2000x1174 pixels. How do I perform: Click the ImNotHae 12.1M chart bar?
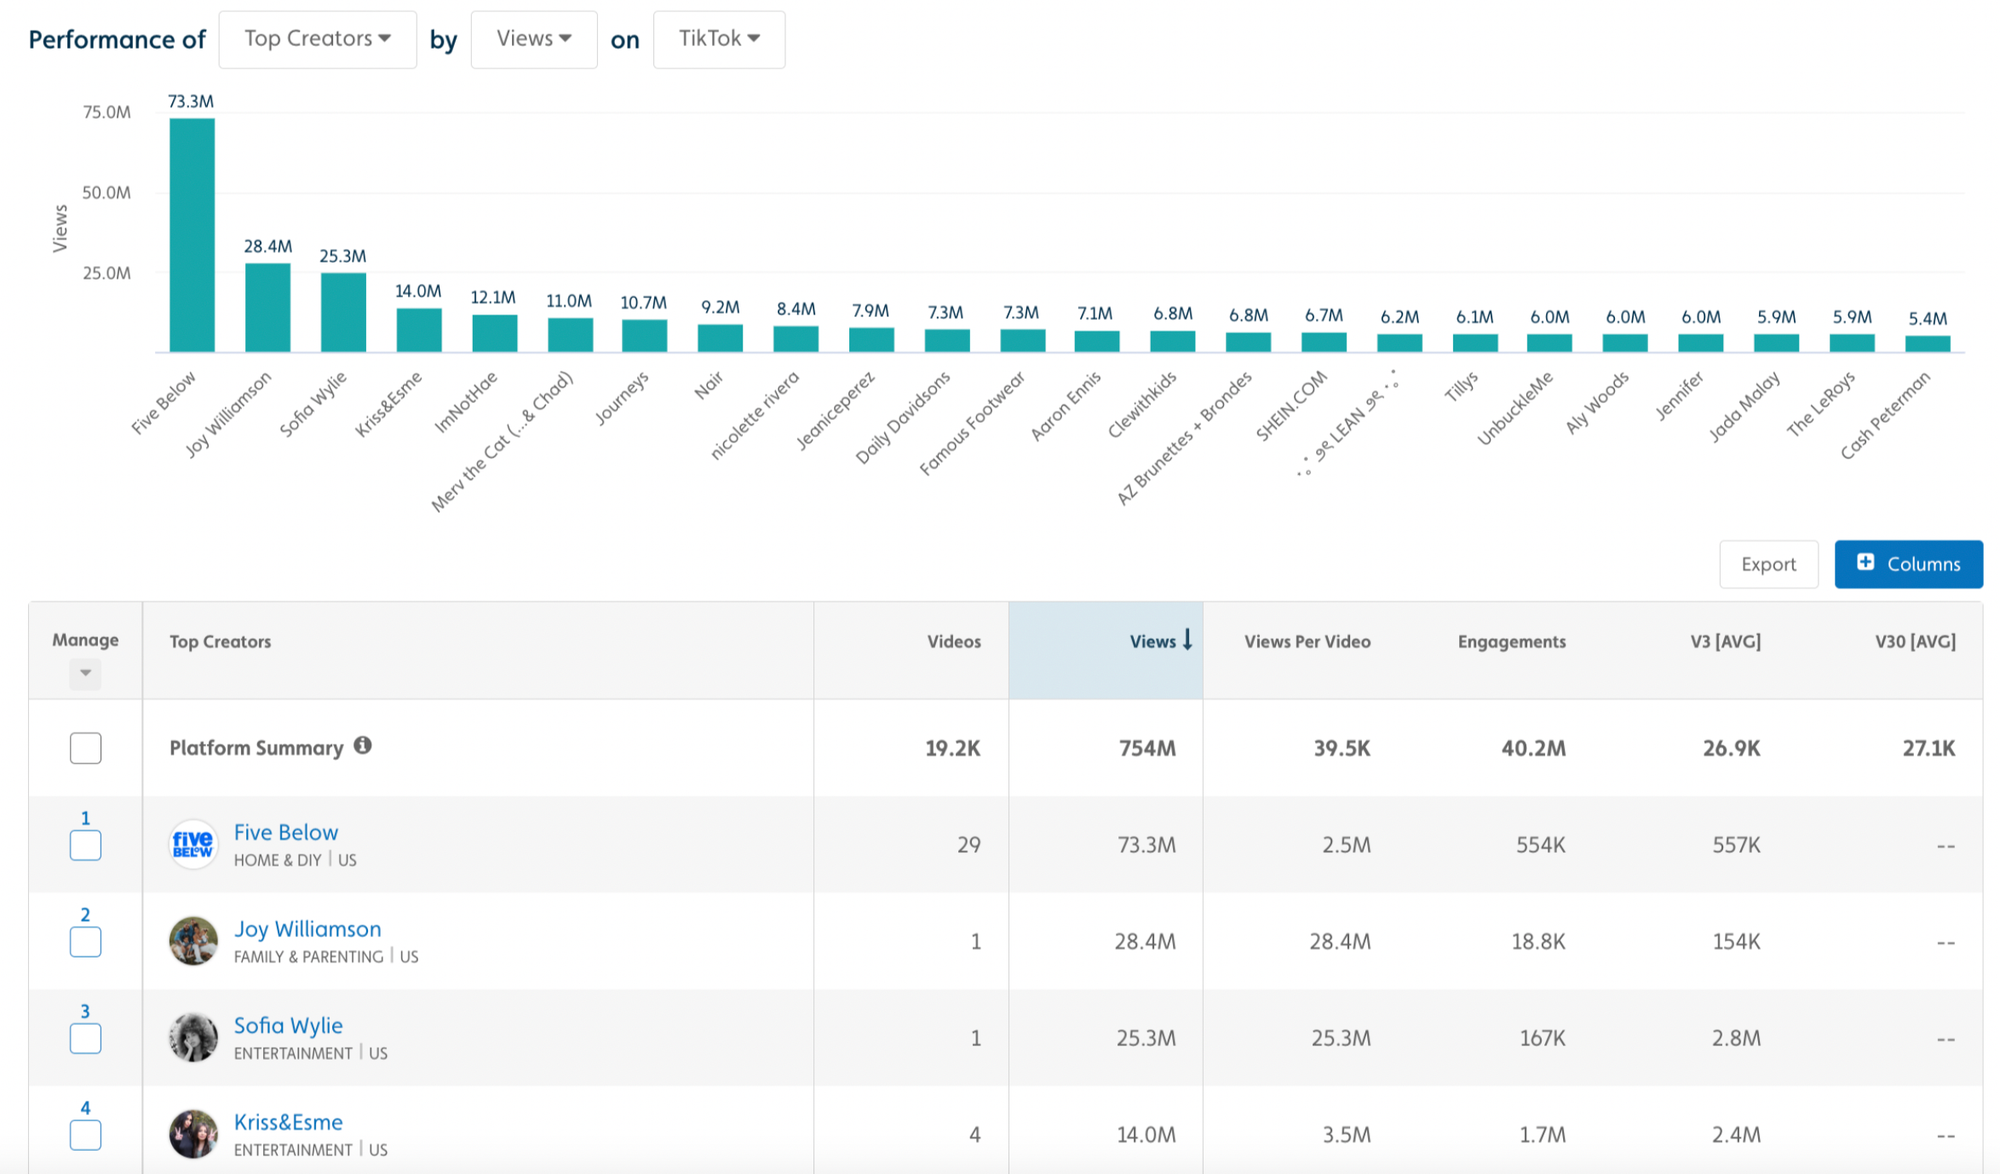click(495, 333)
